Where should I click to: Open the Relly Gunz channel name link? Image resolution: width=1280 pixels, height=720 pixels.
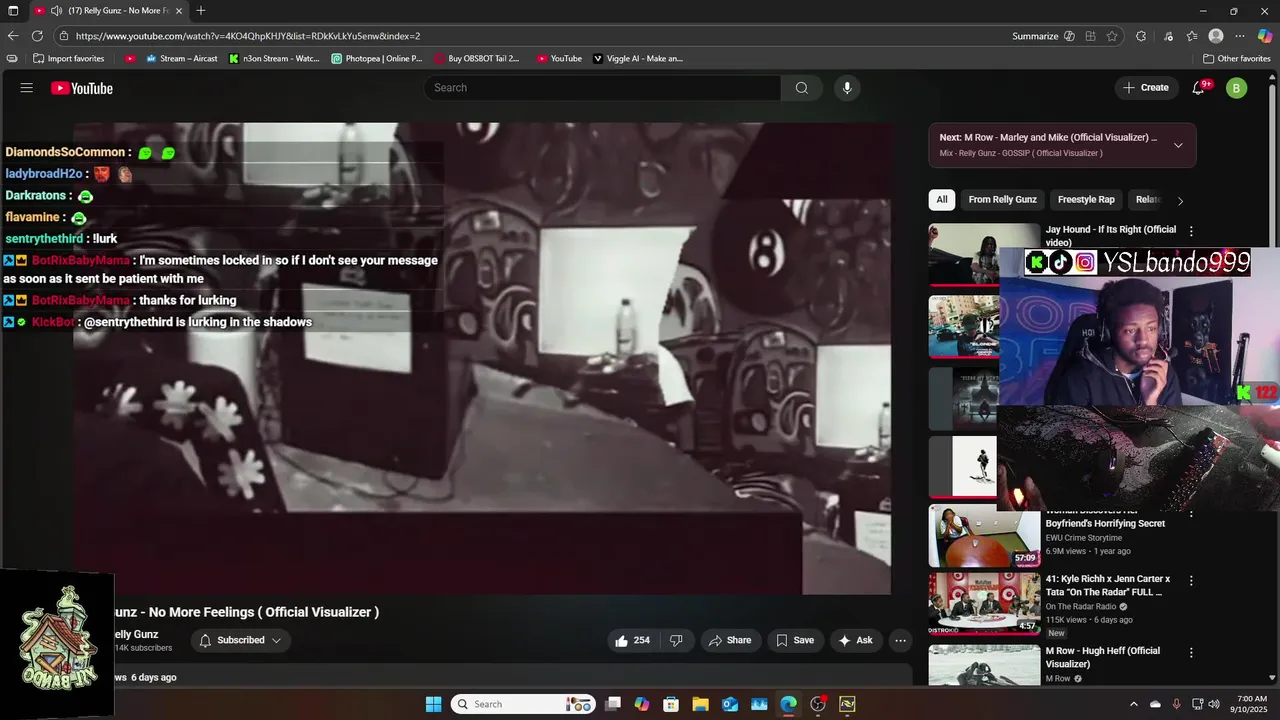pyautogui.click(x=134, y=634)
